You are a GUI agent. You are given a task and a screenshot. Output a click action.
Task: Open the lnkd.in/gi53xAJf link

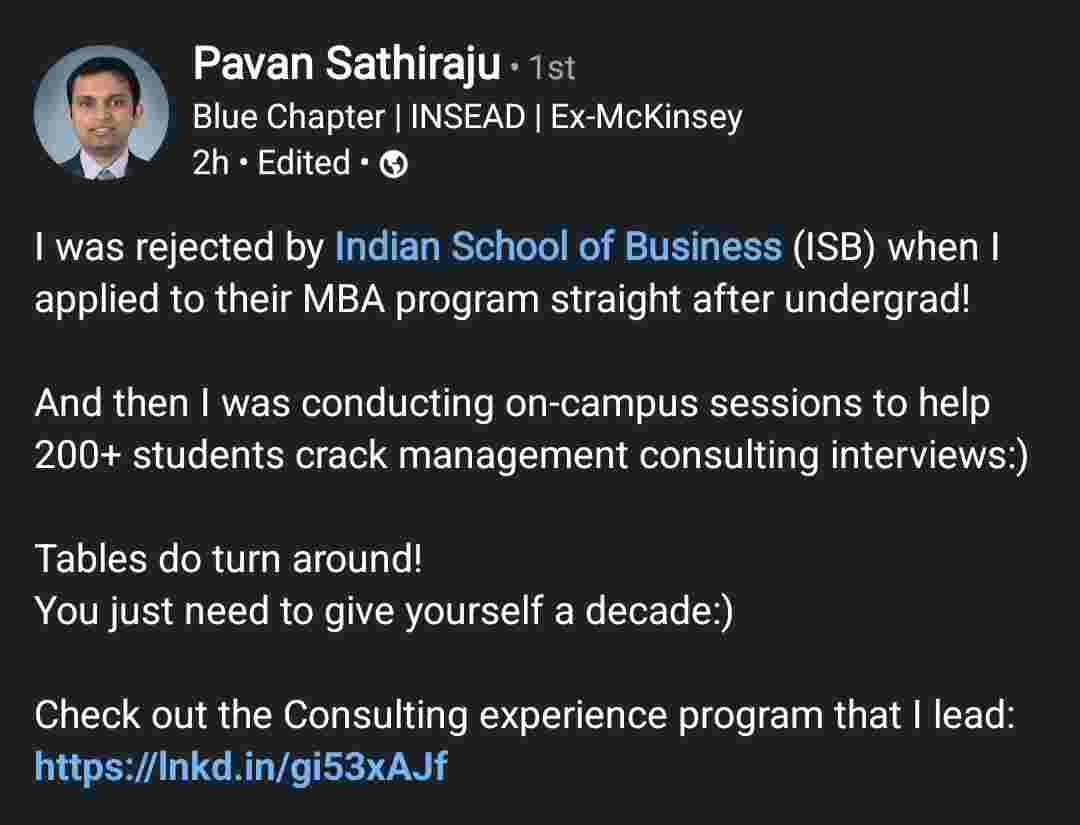pyautogui.click(x=240, y=767)
